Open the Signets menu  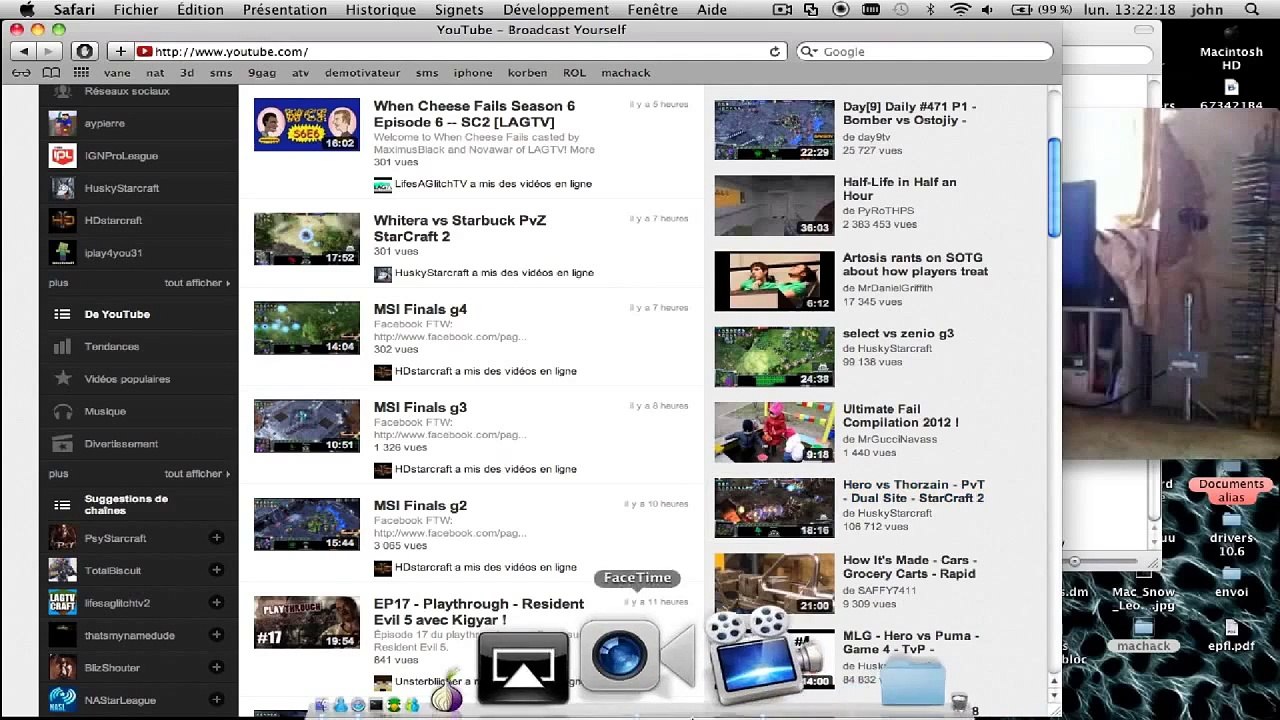(x=459, y=10)
